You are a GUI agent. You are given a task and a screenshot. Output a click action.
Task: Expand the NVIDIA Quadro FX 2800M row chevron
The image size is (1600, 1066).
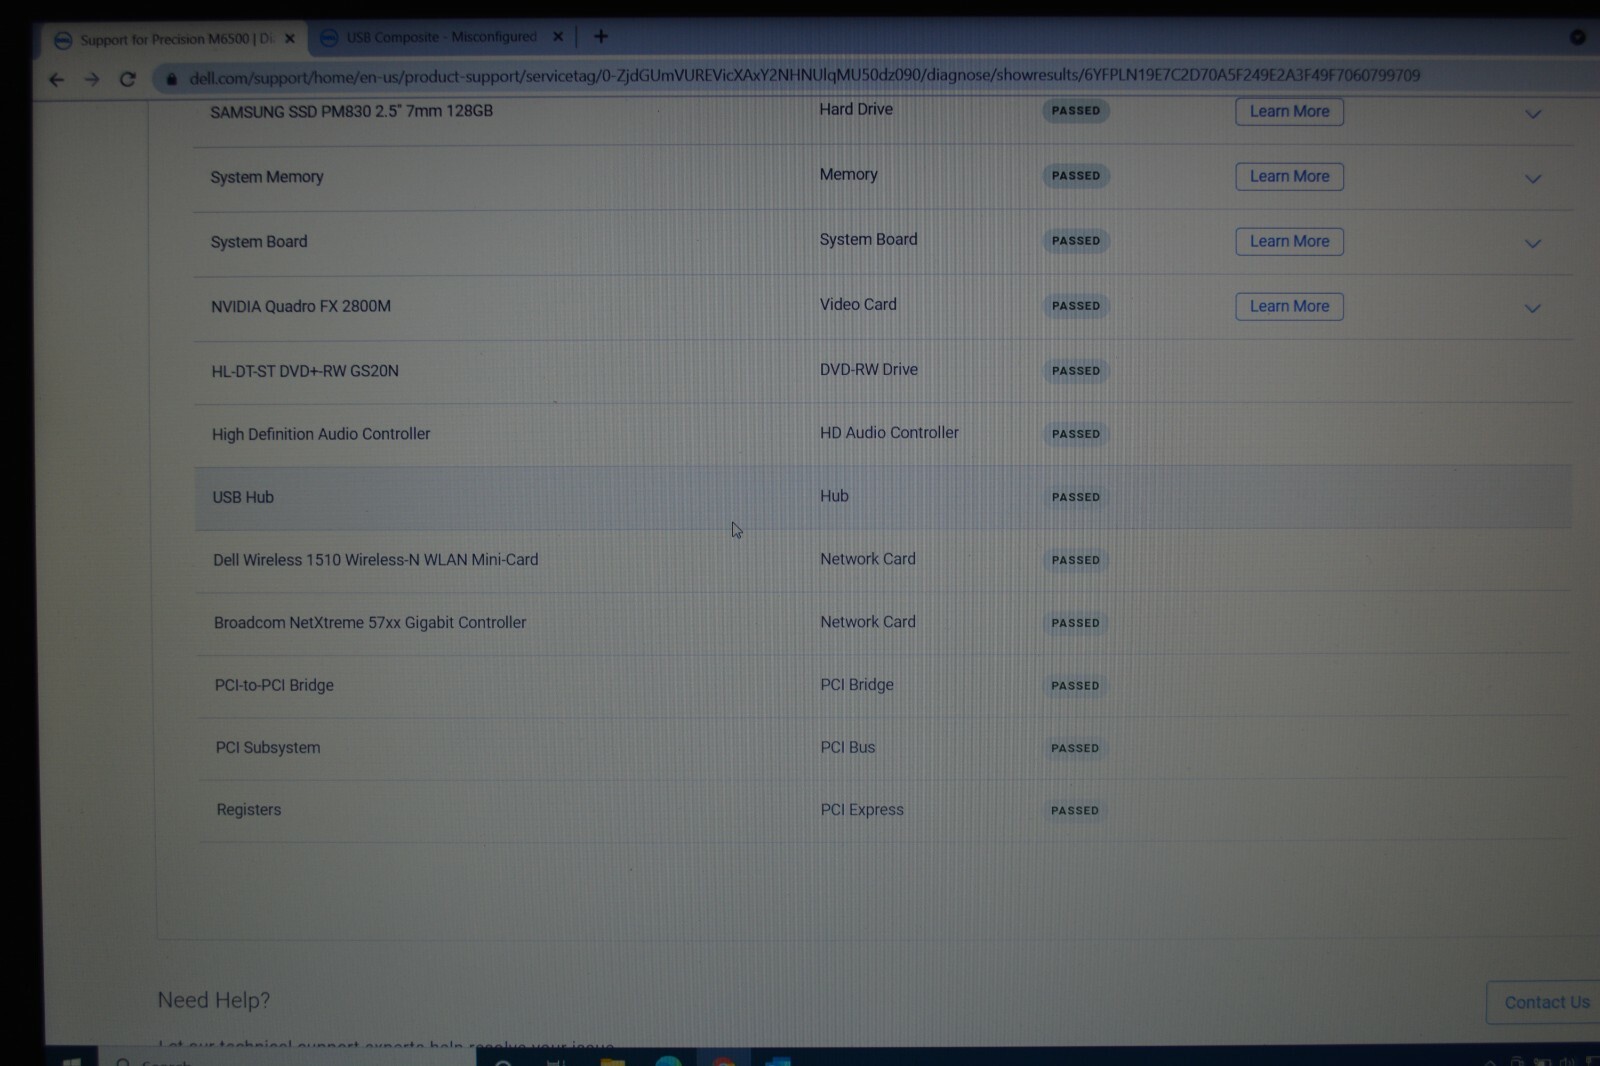click(x=1532, y=309)
